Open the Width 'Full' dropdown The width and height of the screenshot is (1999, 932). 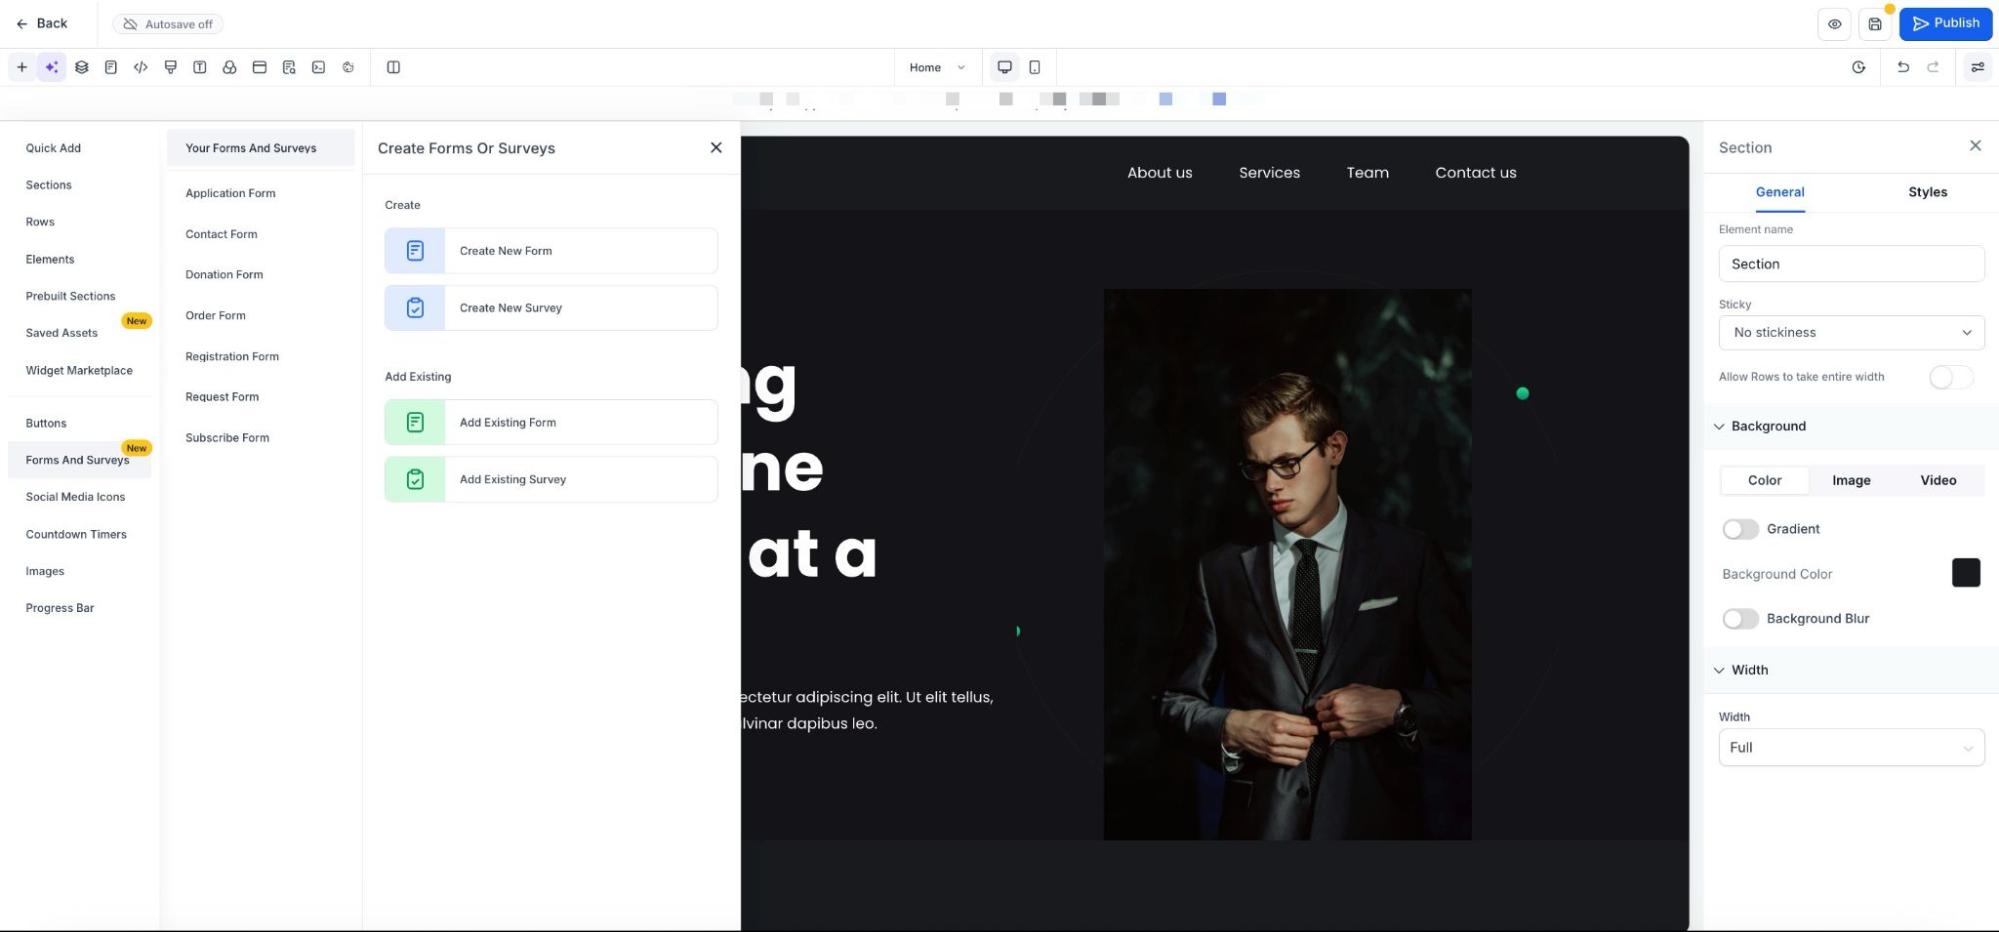click(1850, 748)
